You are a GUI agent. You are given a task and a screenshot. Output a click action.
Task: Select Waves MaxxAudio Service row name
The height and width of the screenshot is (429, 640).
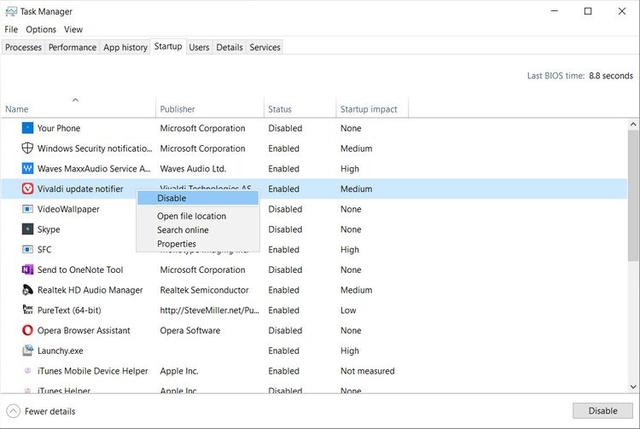point(94,169)
